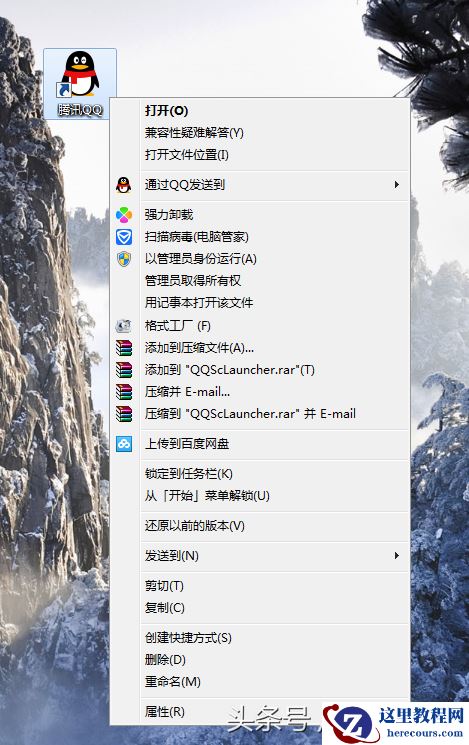Screen dimensions: 469x745
Task: Click the Baidu Netdisk icon beside 上传到百度网盘
Action: pos(124,444)
